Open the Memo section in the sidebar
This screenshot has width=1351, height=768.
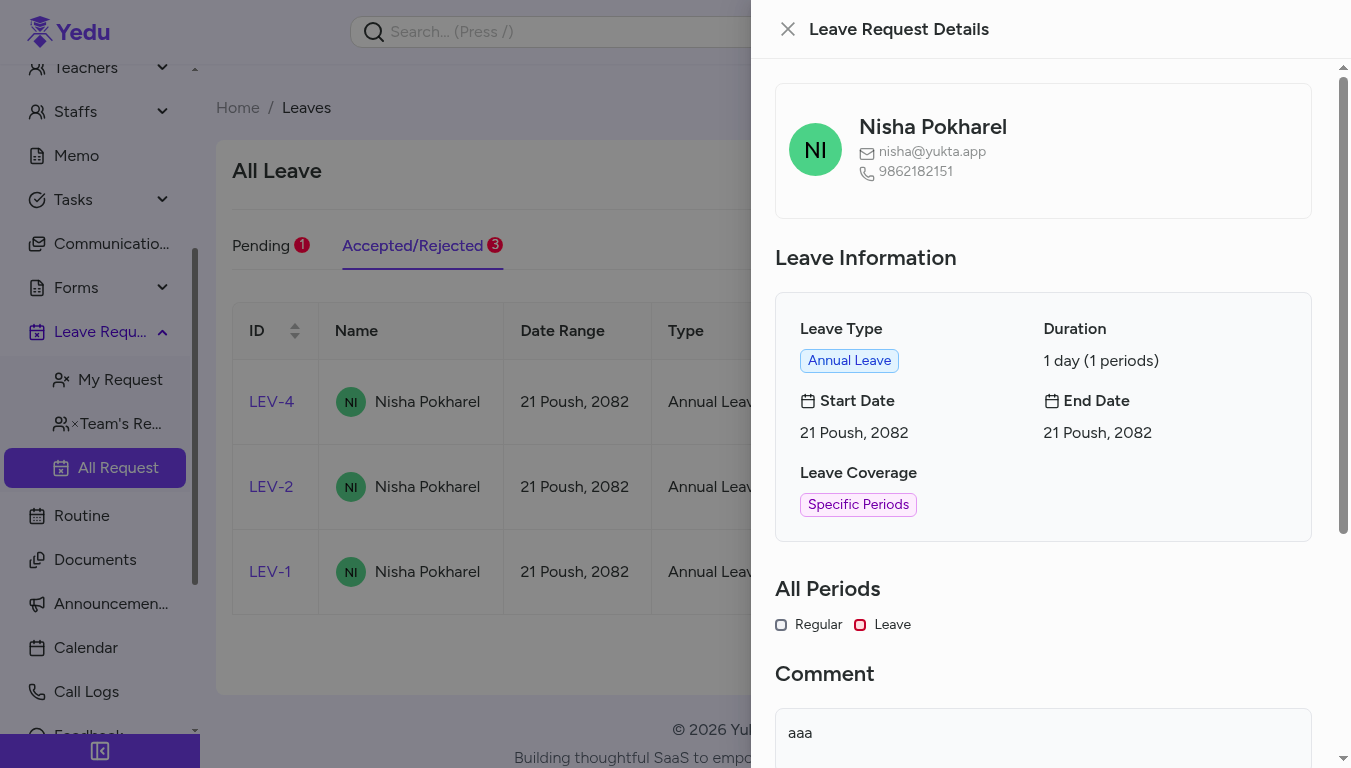coord(75,155)
